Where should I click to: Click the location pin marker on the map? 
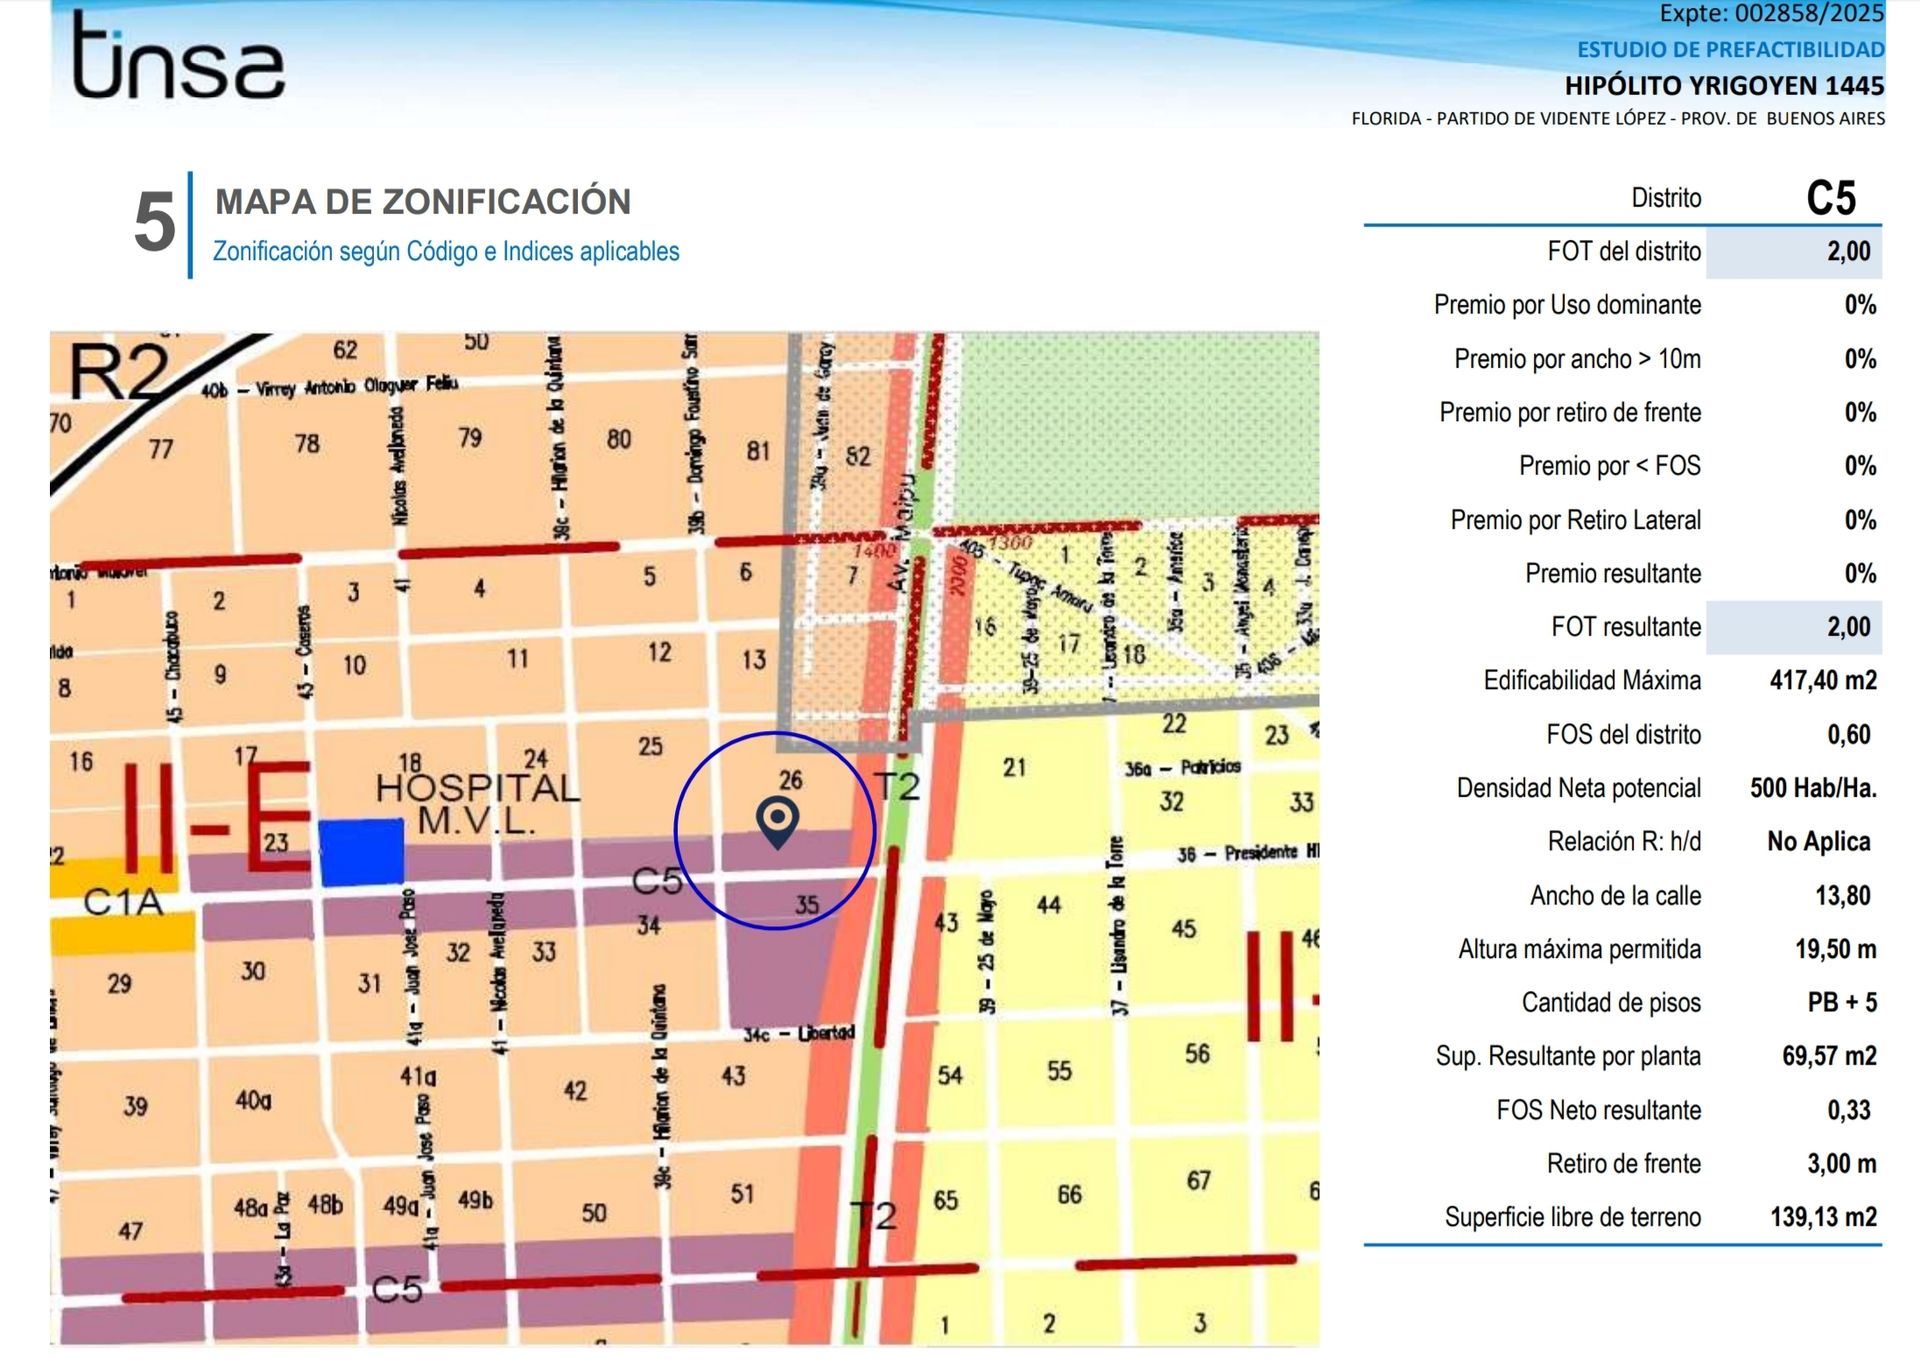[777, 819]
